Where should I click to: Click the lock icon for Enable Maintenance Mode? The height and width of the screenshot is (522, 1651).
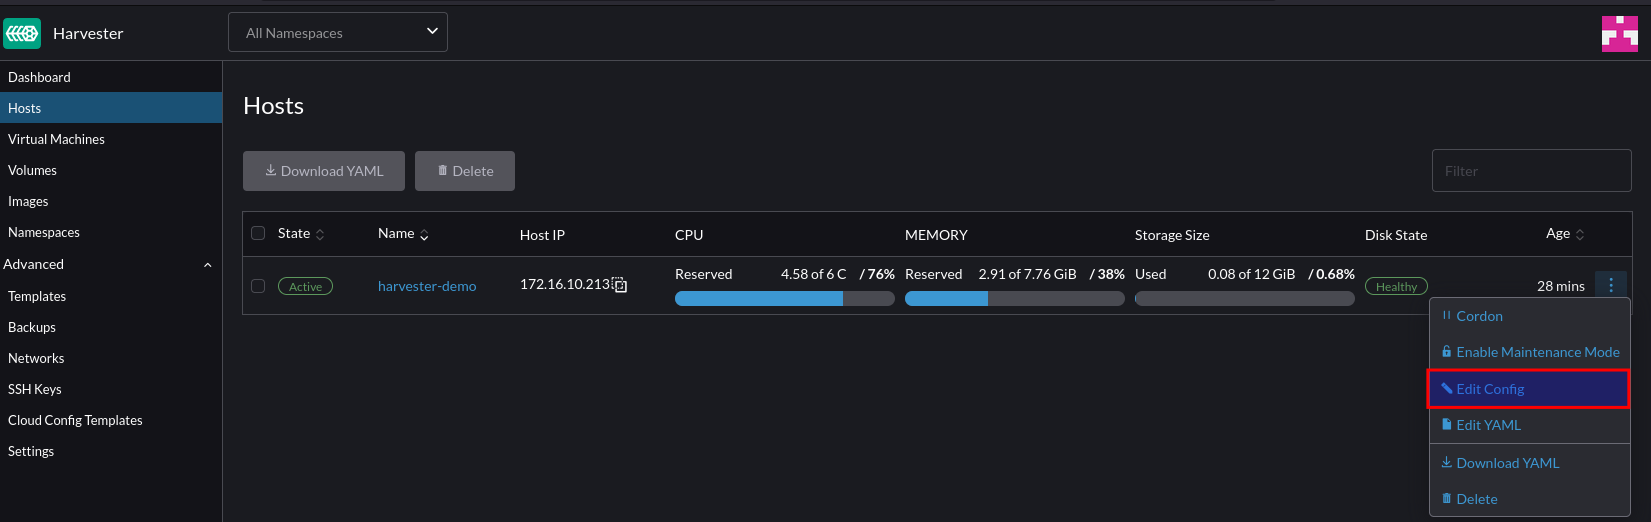(1446, 352)
